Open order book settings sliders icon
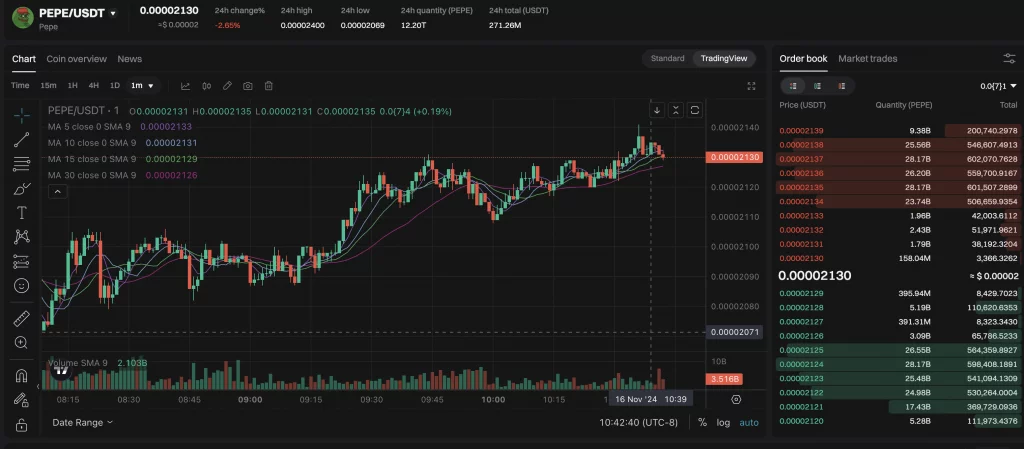1024x449 pixels. click(x=1010, y=59)
